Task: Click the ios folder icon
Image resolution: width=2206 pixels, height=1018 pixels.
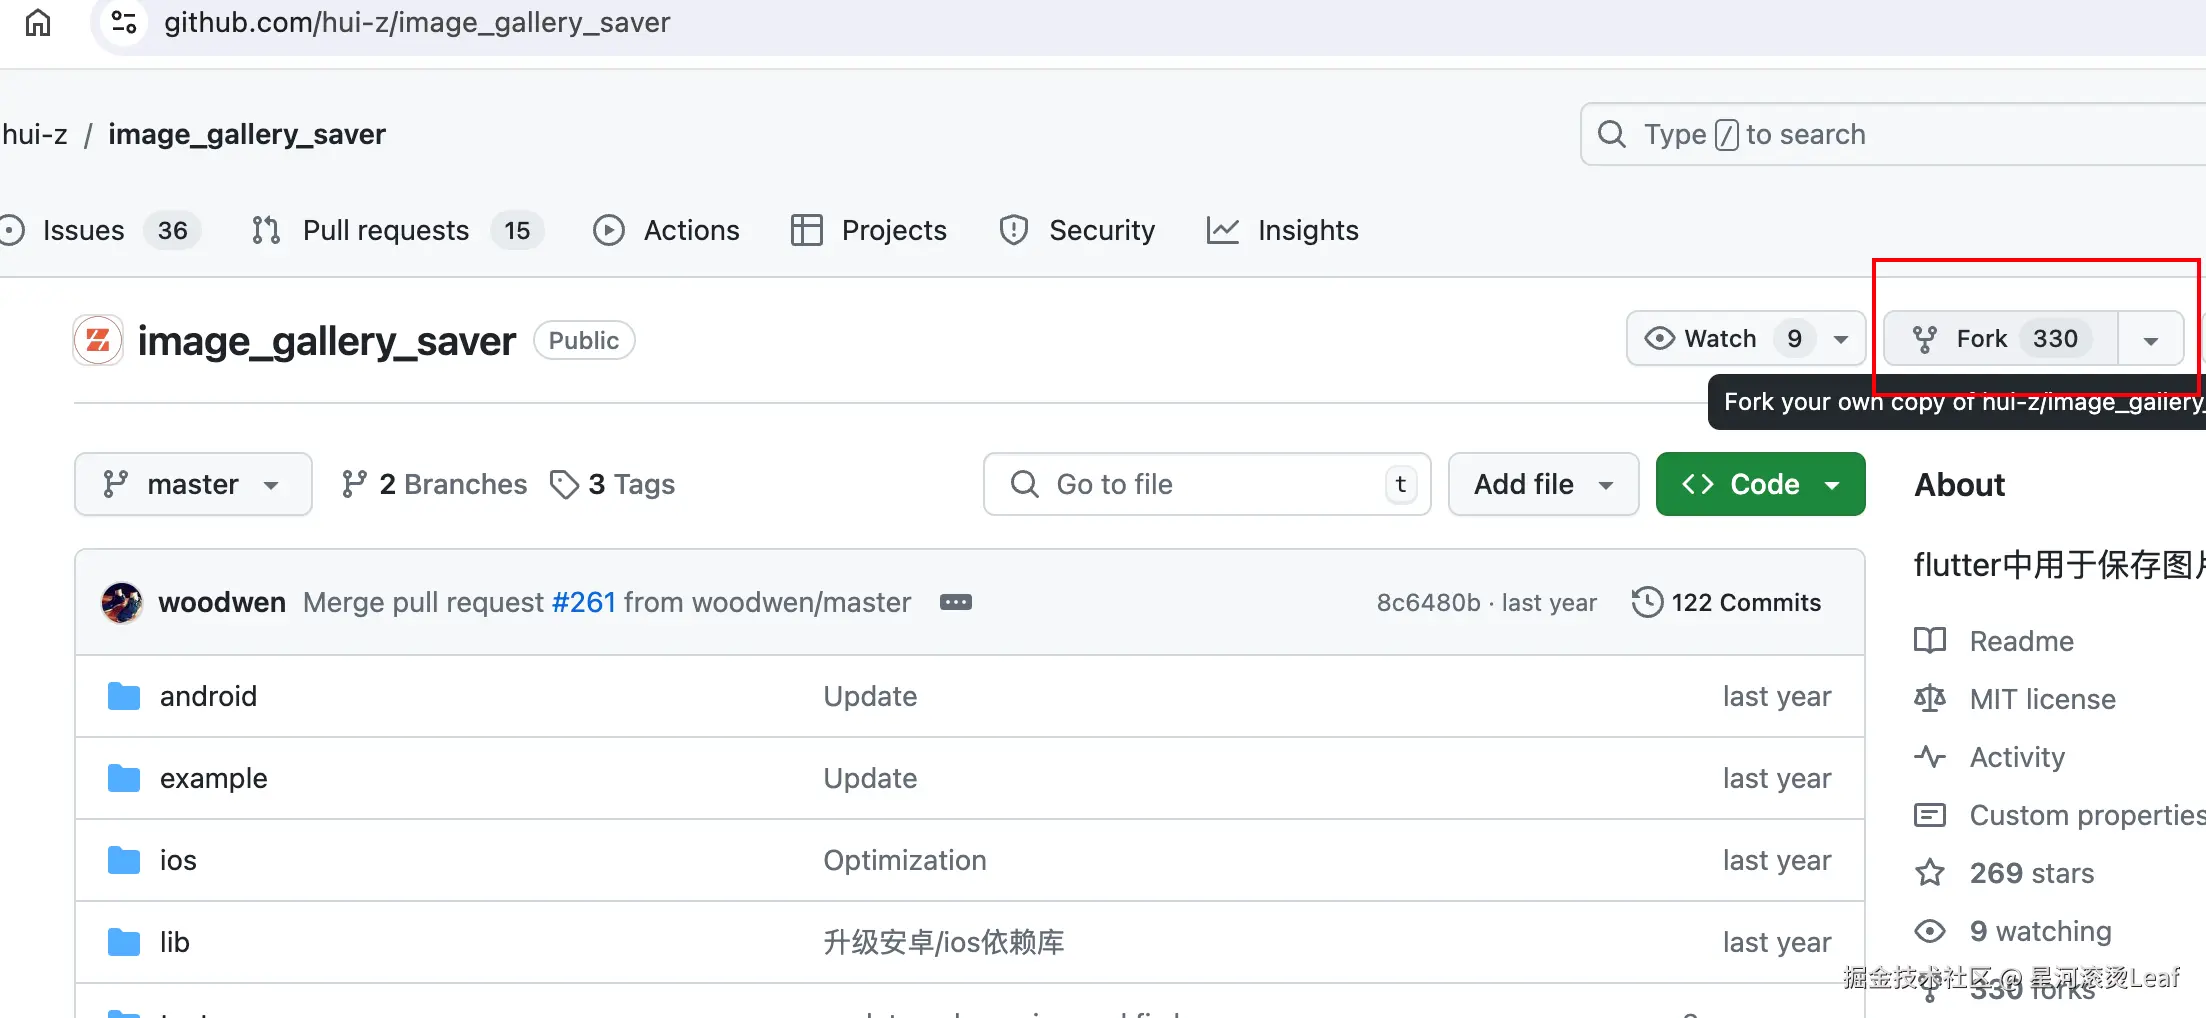Action: tap(124, 860)
